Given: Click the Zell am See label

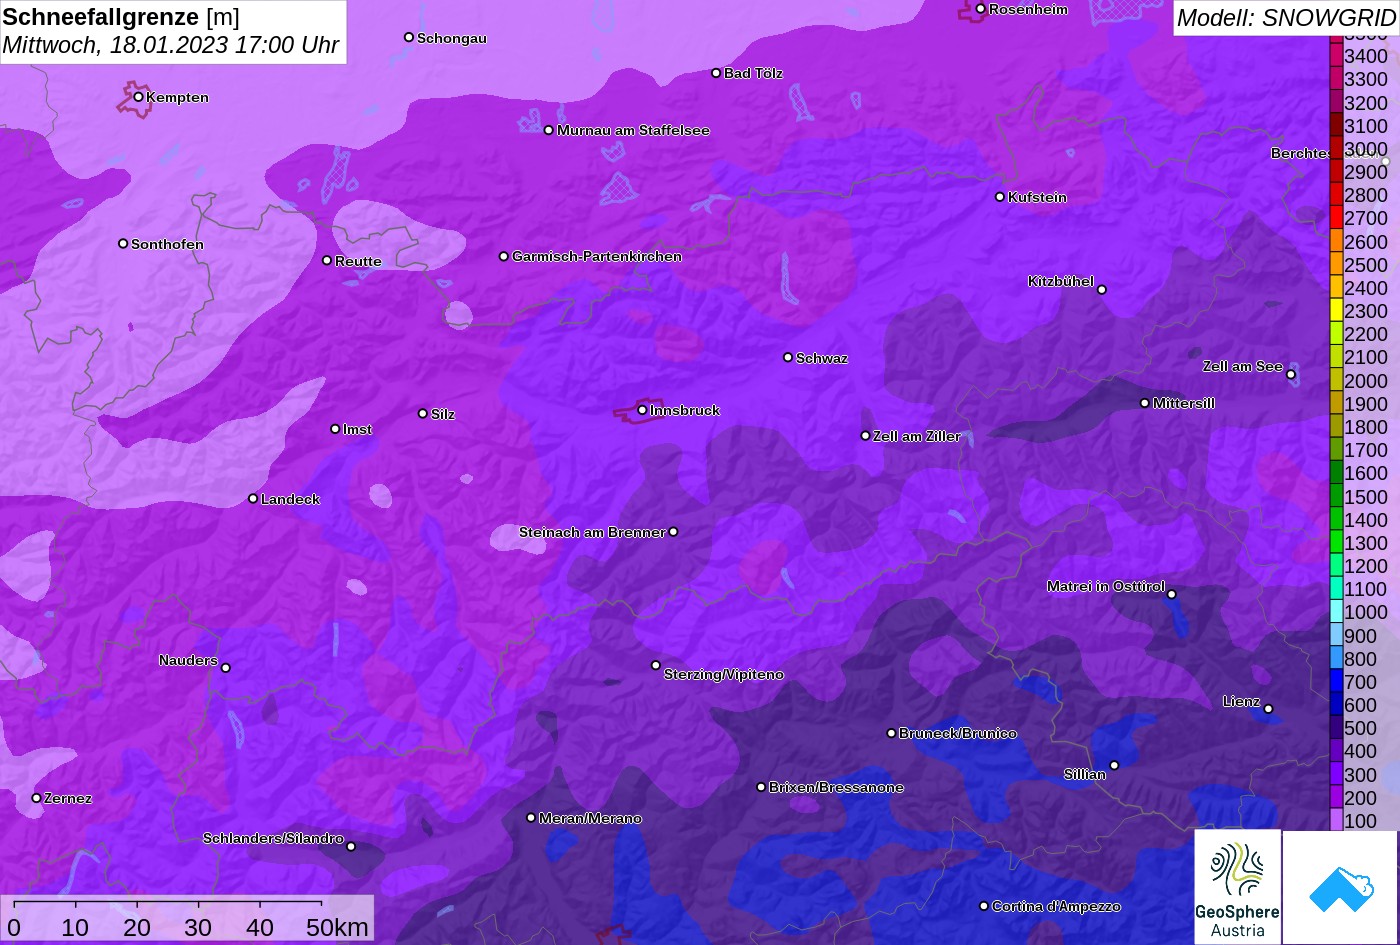Looking at the screenshot, I should (1242, 366).
